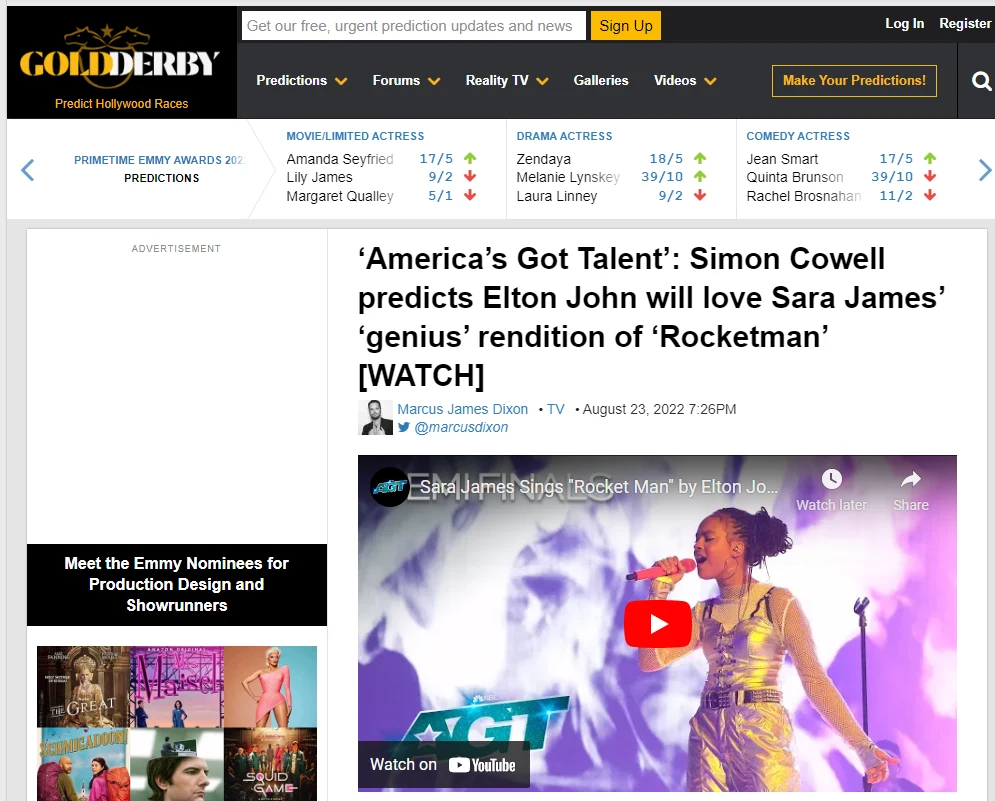
Task: Click the email updates input field
Action: coord(412,26)
